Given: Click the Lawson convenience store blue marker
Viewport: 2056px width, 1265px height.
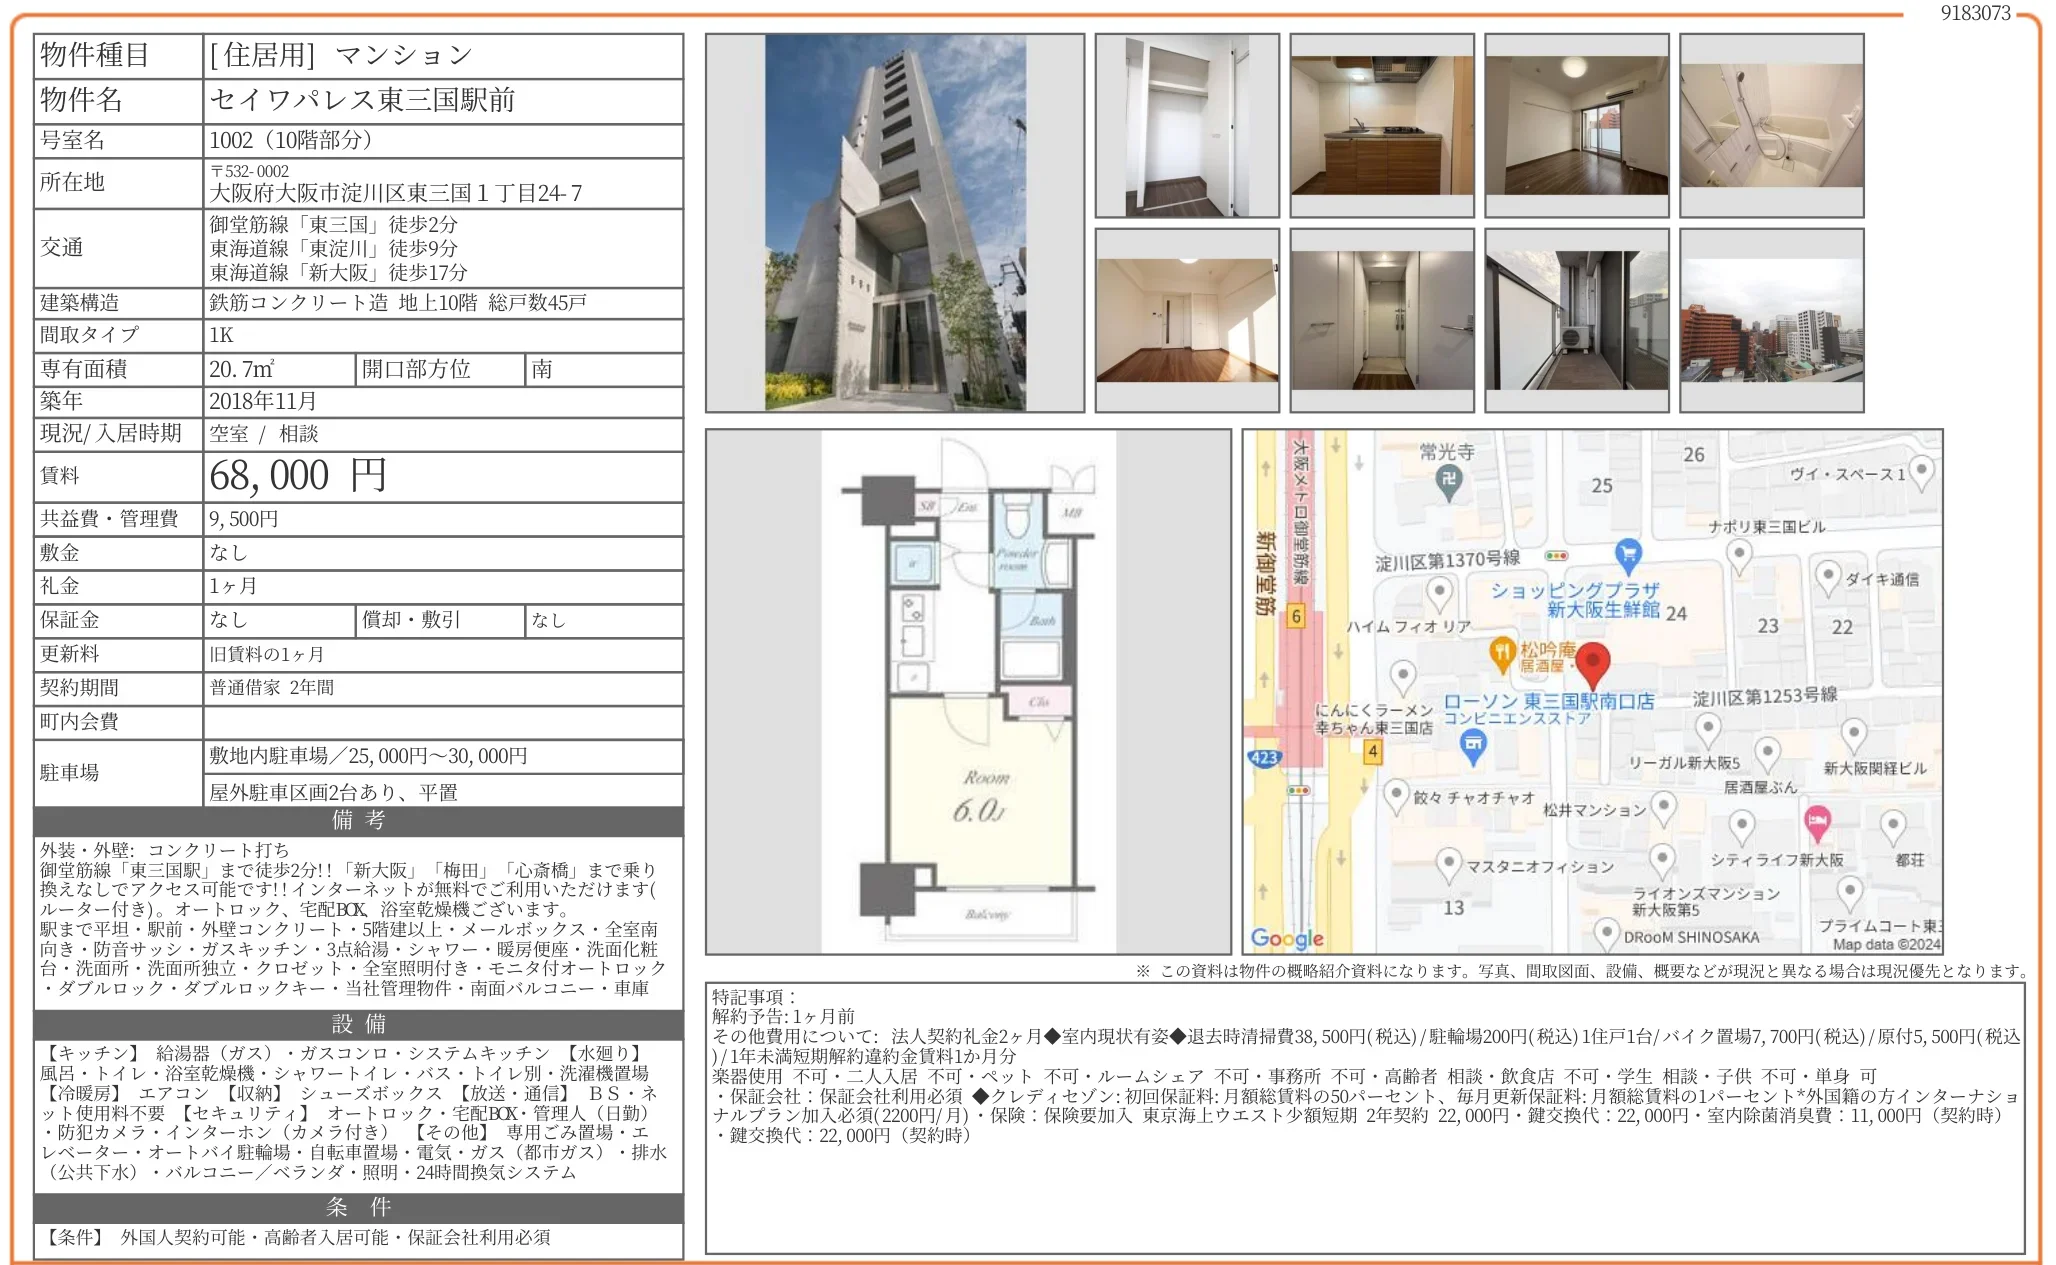Looking at the screenshot, I should coord(1472,744).
